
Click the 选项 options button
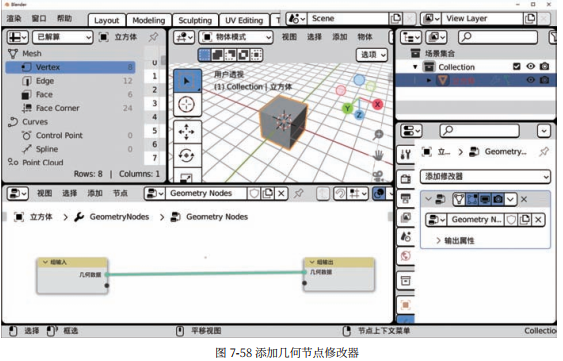pyautogui.click(x=372, y=55)
